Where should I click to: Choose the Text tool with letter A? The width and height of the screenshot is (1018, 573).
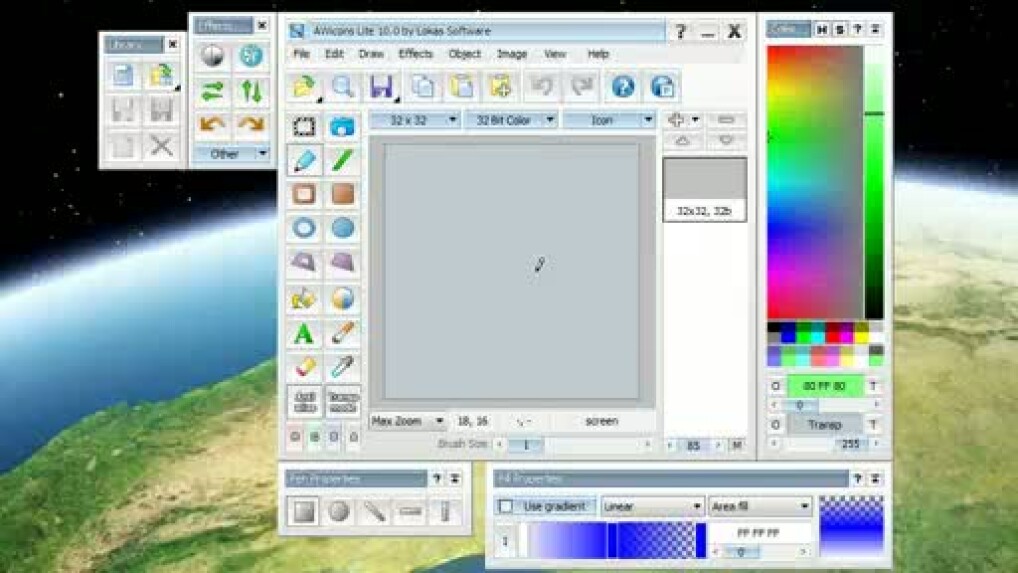pyautogui.click(x=305, y=334)
